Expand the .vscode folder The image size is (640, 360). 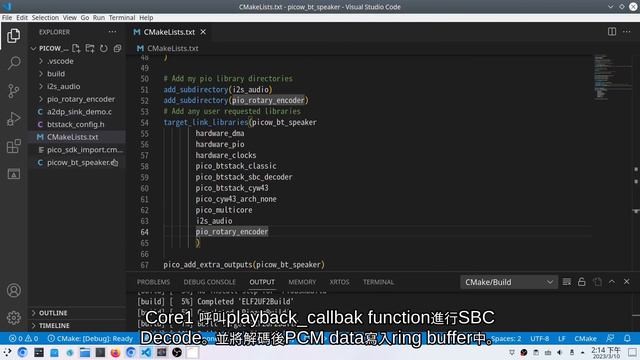(x=77, y=61)
